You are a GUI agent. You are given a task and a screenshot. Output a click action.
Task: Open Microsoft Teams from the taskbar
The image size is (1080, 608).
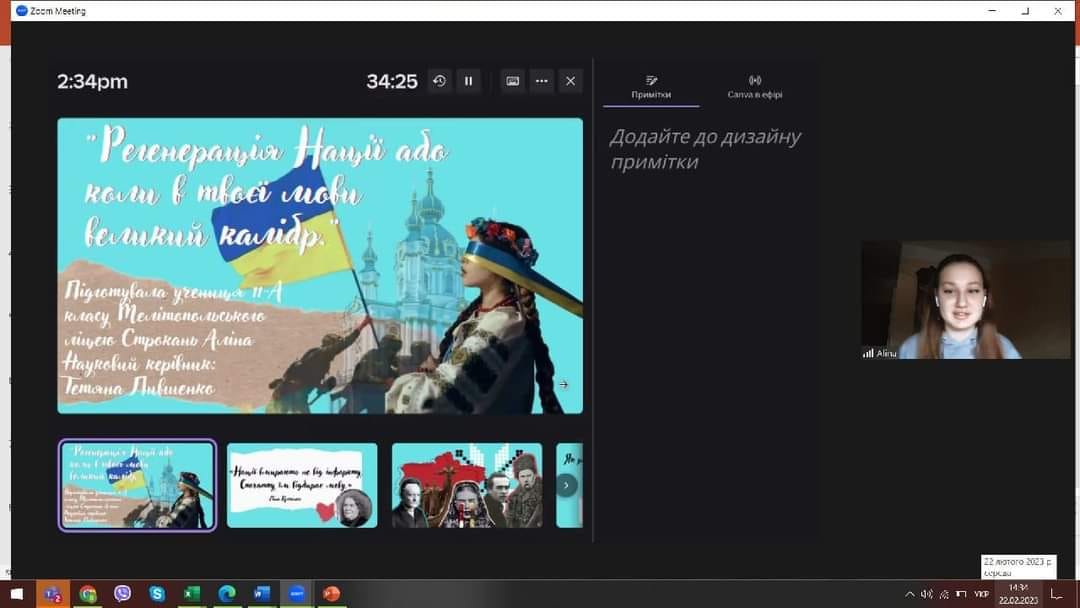pos(52,594)
